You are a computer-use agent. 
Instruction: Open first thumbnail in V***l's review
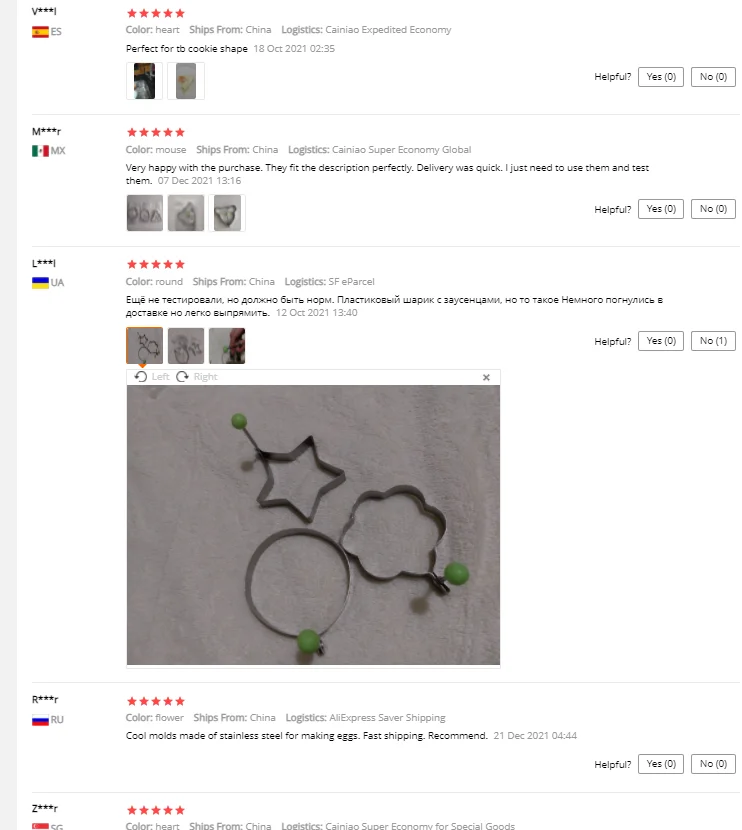(x=144, y=81)
